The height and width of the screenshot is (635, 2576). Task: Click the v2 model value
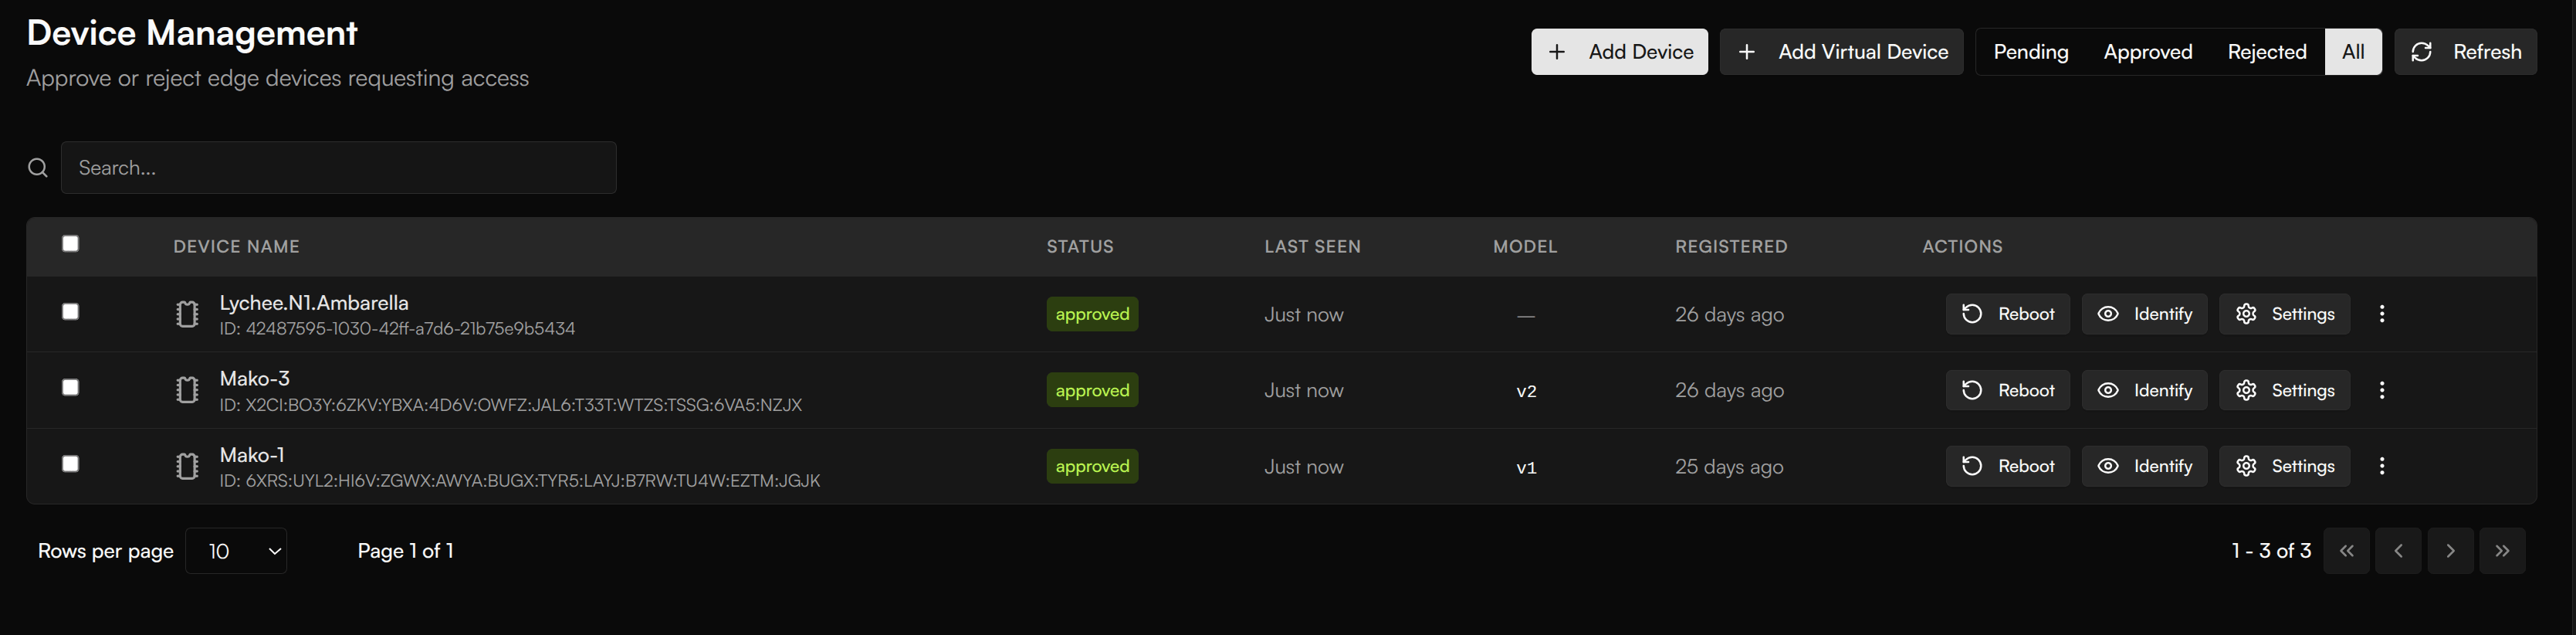[1526, 391]
